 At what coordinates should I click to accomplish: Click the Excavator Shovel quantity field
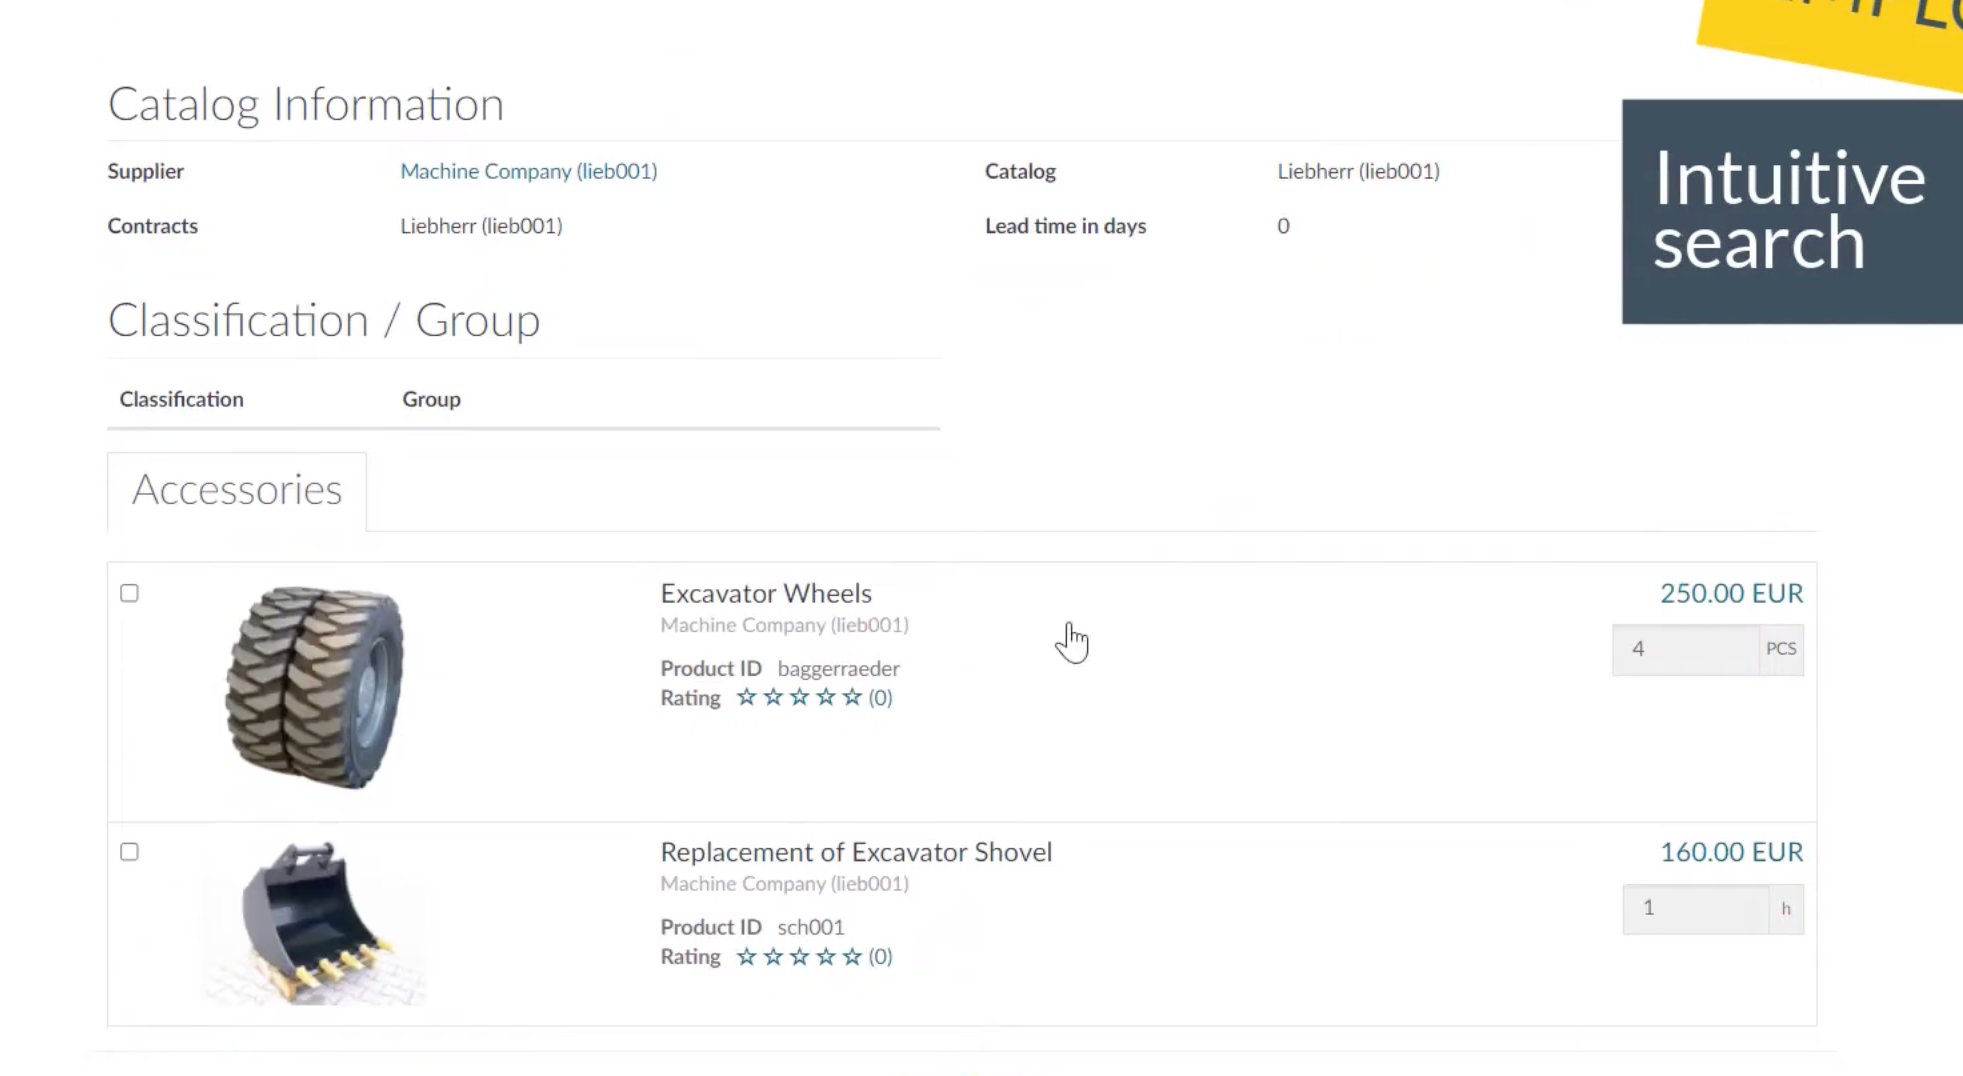tap(1695, 908)
